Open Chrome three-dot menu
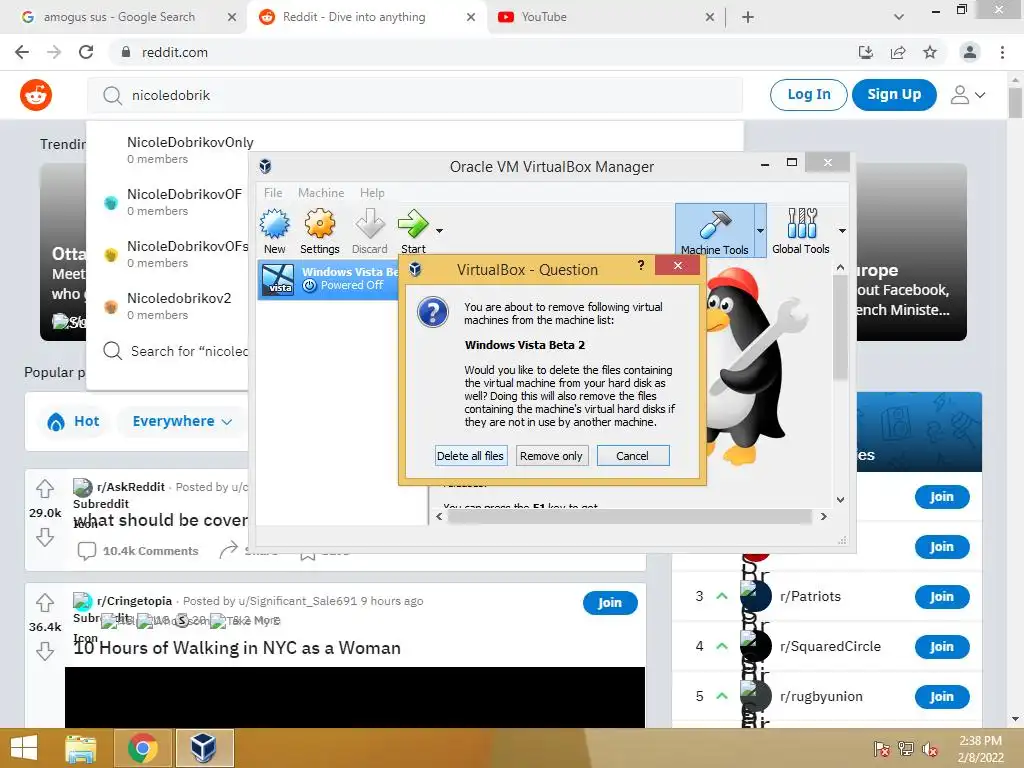 click(1002, 52)
